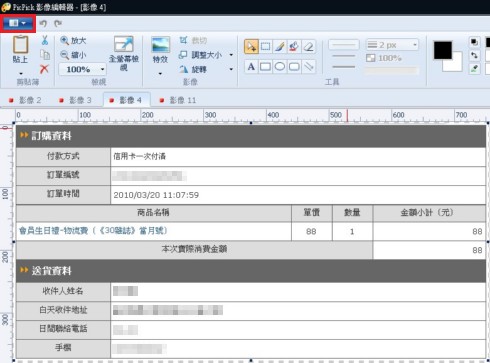Screen dimensions: 490x363
Task: Select the diagonal line tool
Action: [309, 67]
